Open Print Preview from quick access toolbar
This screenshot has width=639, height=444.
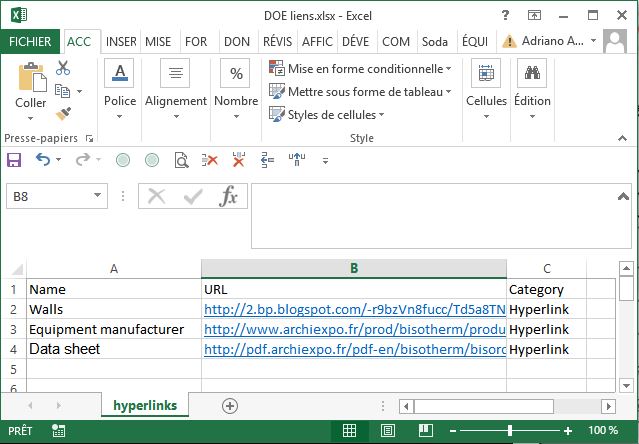[181, 160]
